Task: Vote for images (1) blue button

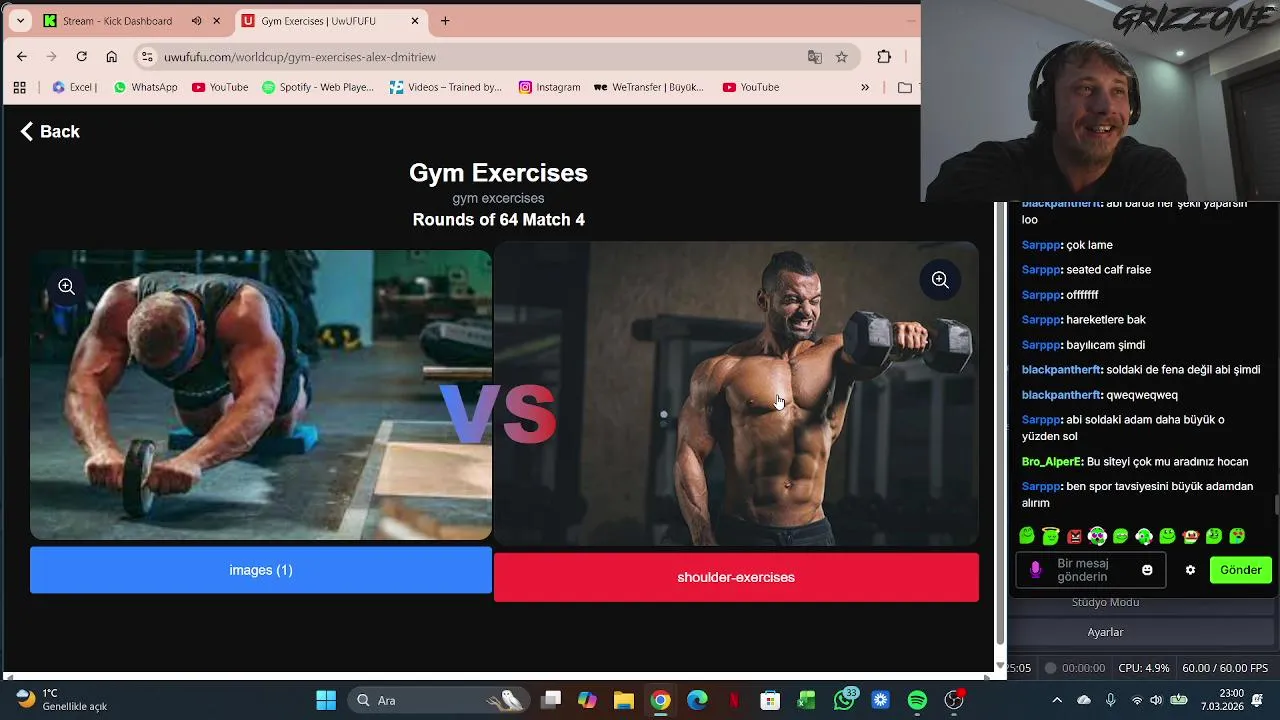Action: click(261, 570)
